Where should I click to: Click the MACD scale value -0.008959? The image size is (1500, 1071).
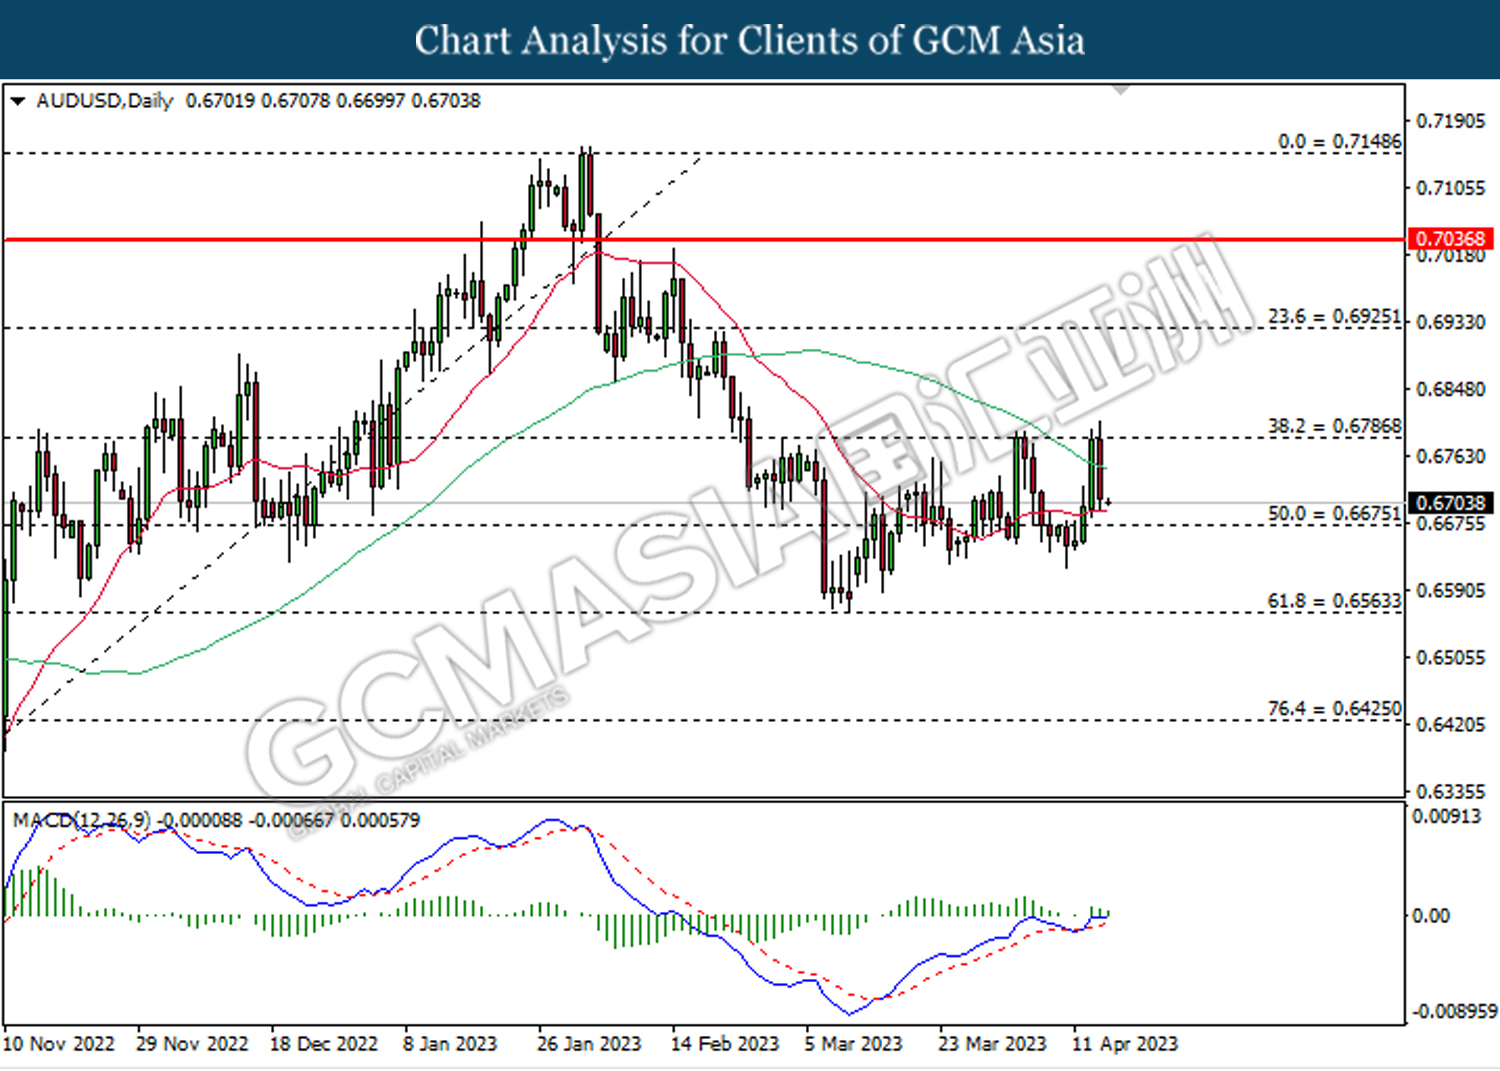point(1454,1012)
